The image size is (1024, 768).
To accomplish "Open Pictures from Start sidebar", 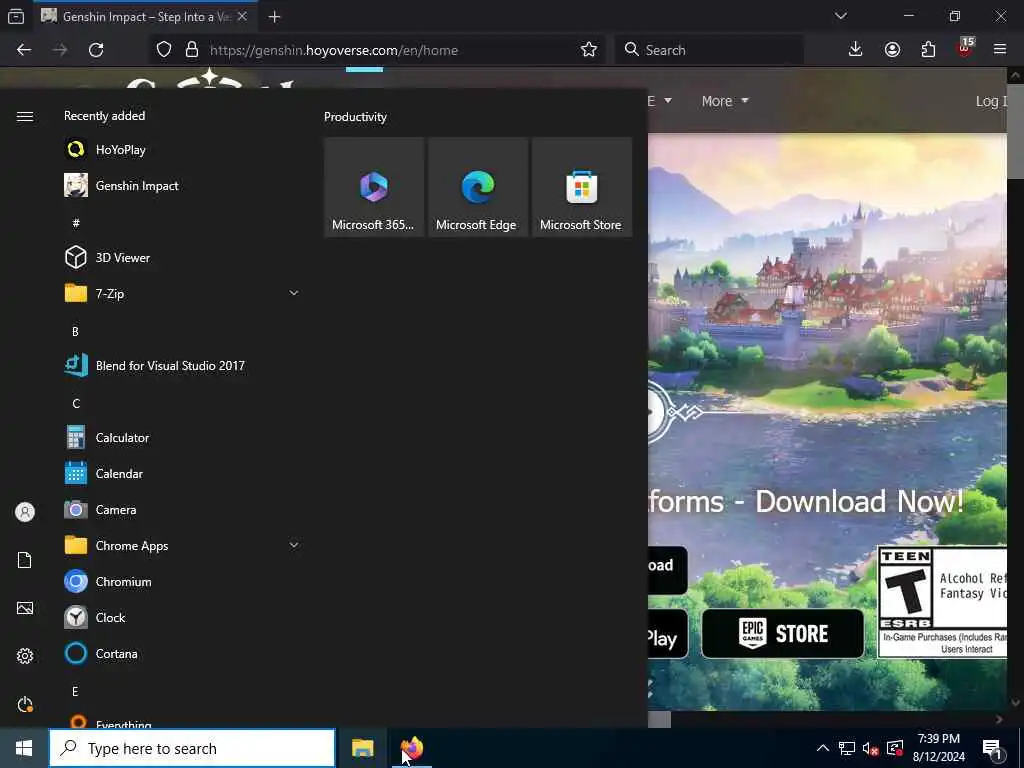I will coord(25,608).
